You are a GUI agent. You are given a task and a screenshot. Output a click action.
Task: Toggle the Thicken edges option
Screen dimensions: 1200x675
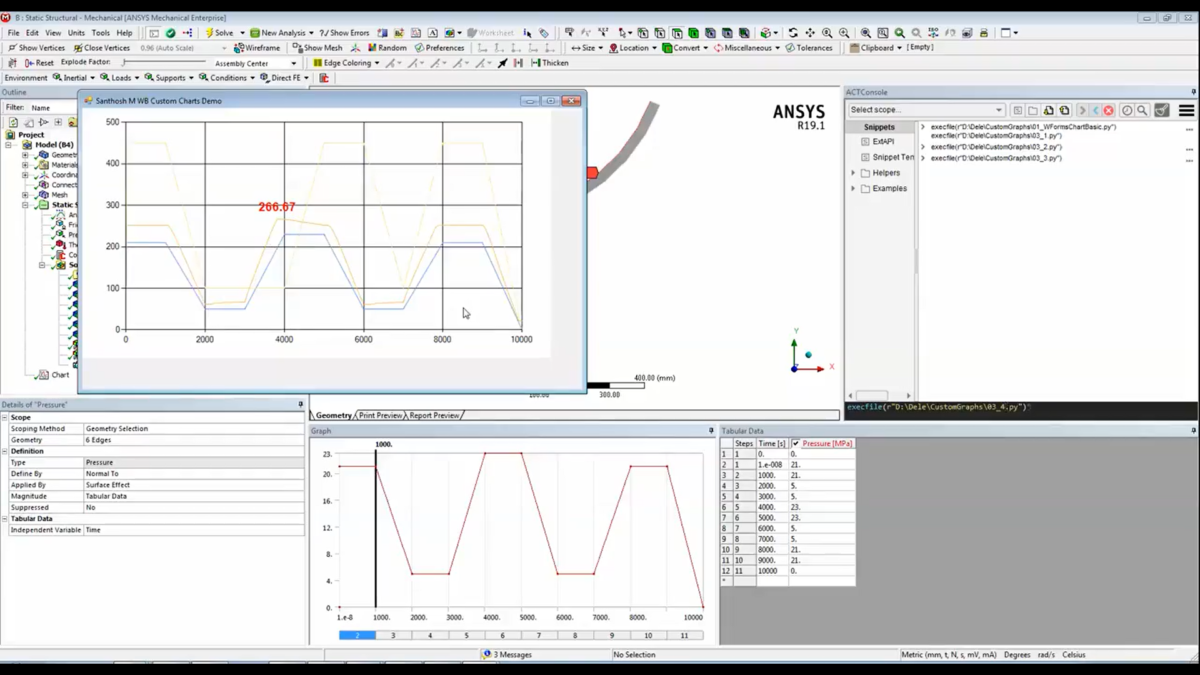coord(550,63)
